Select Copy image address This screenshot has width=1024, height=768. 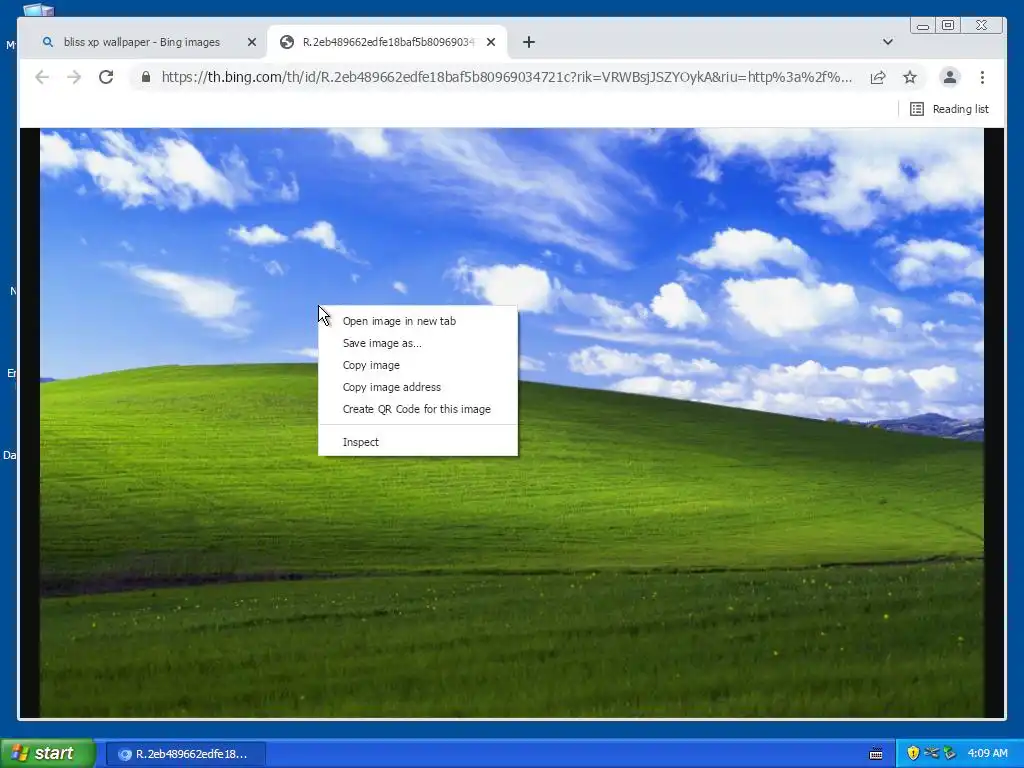(418, 387)
